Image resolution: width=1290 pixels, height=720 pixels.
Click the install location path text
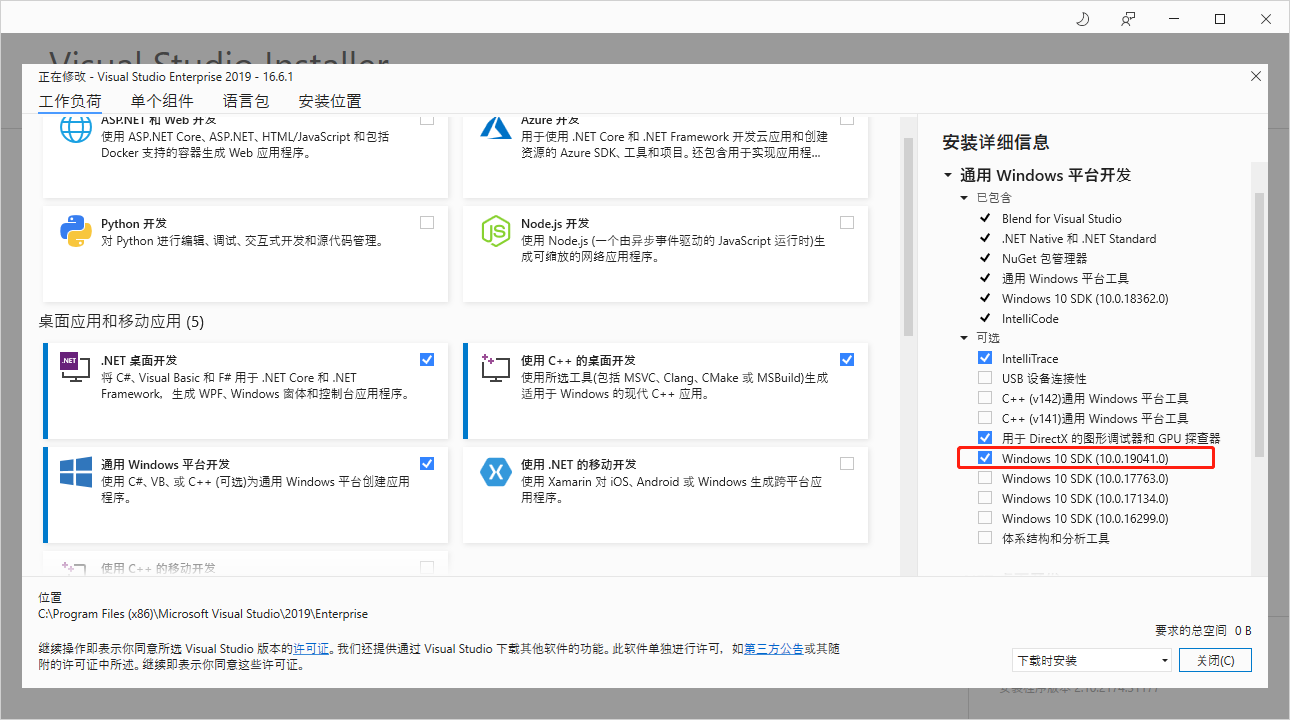(203, 614)
